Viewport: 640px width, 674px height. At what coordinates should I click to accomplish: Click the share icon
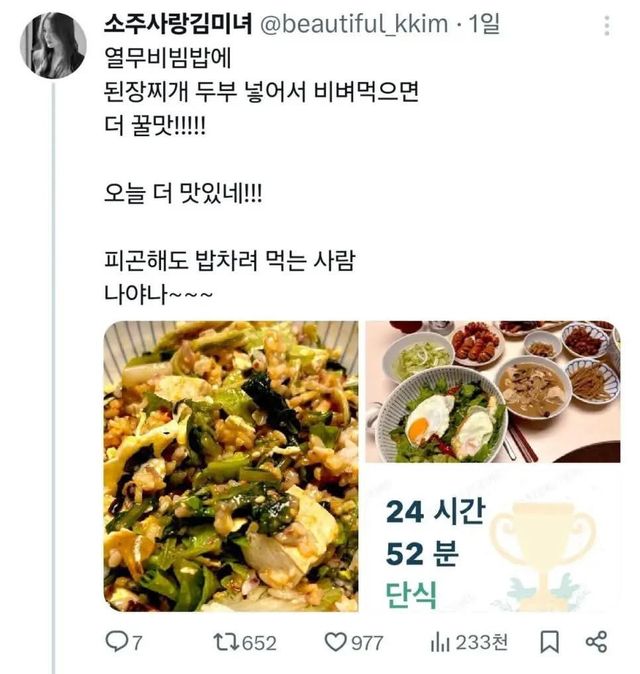(596, 641)
